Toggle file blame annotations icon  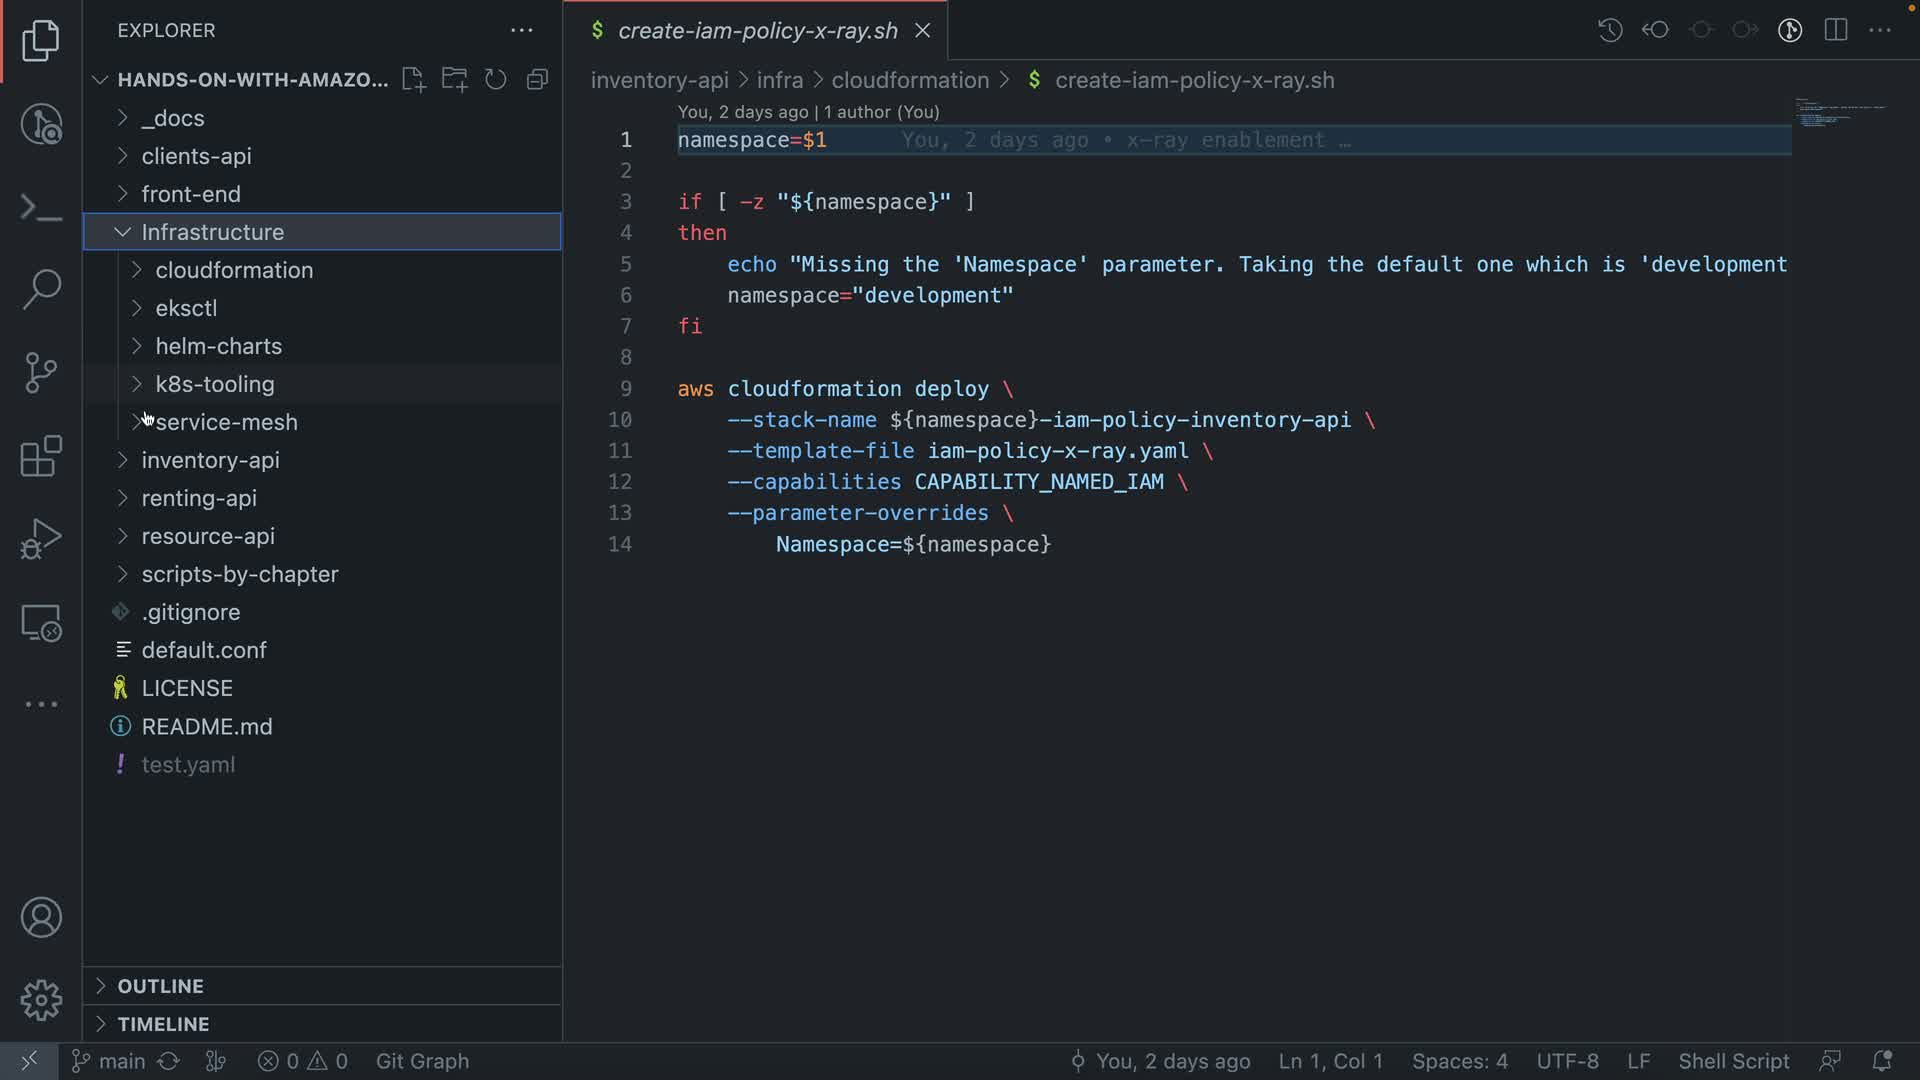click(x=1790, y=30)
